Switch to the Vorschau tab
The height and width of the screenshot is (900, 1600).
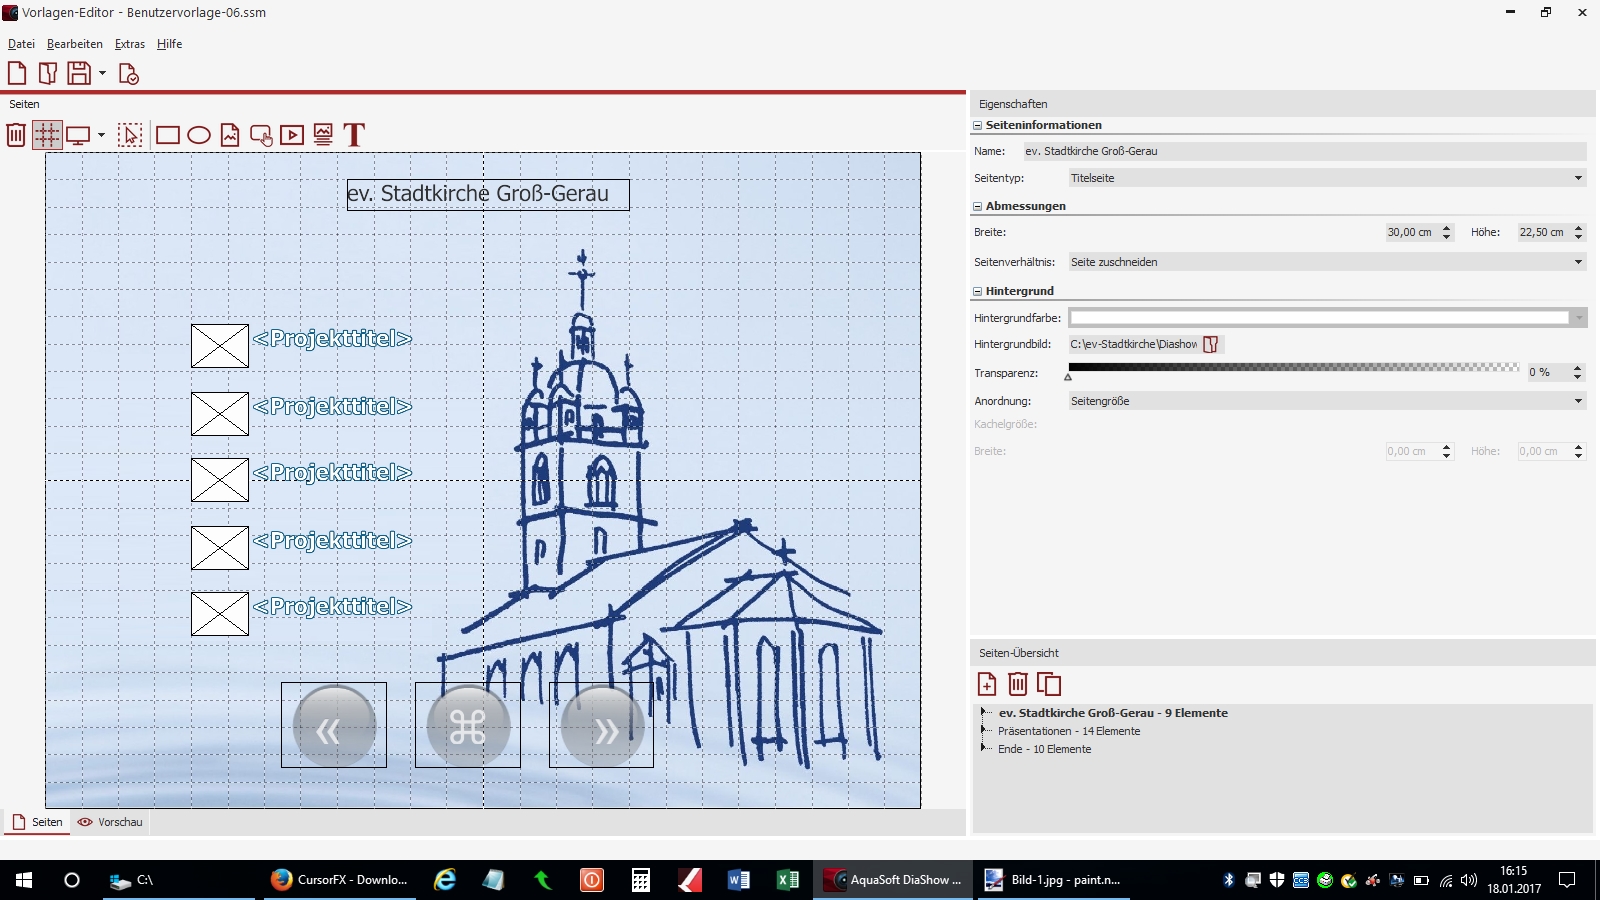(x=111, y=822)
